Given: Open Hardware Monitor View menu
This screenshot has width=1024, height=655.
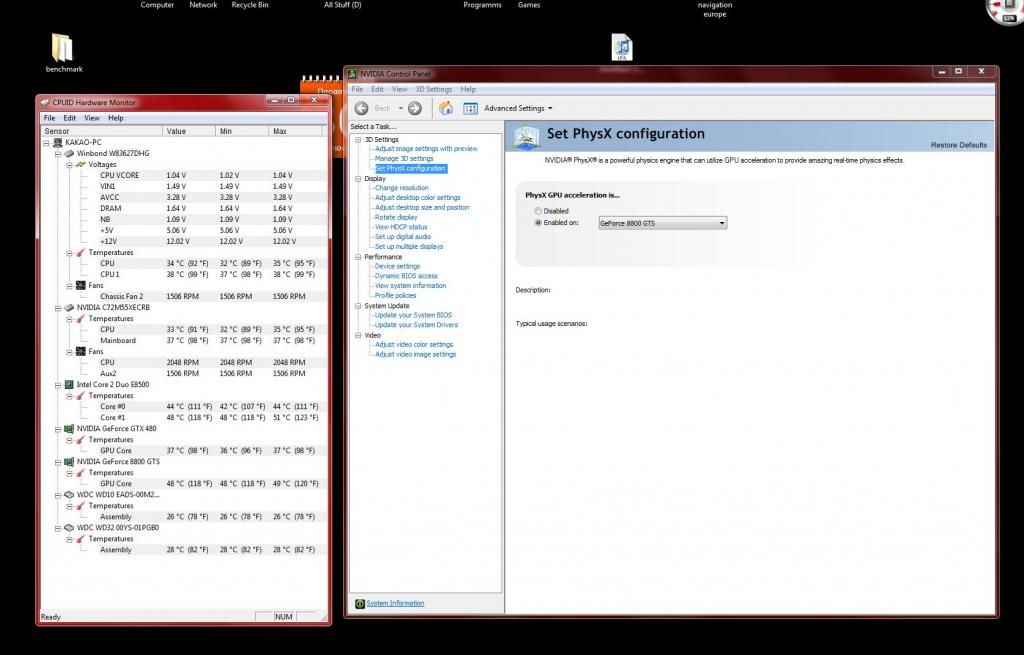Looking at the screenshot, I should [92, 118].
